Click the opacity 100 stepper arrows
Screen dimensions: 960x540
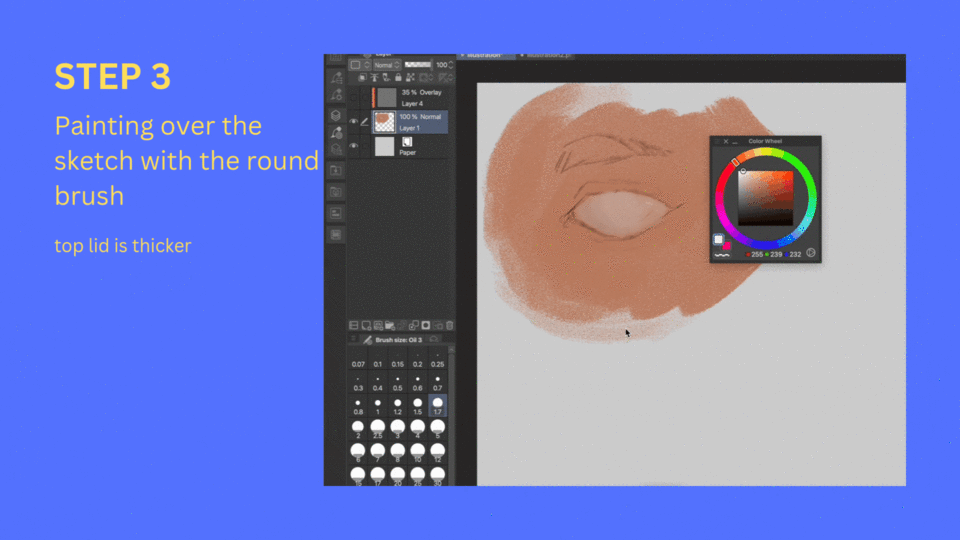(451, 65)
